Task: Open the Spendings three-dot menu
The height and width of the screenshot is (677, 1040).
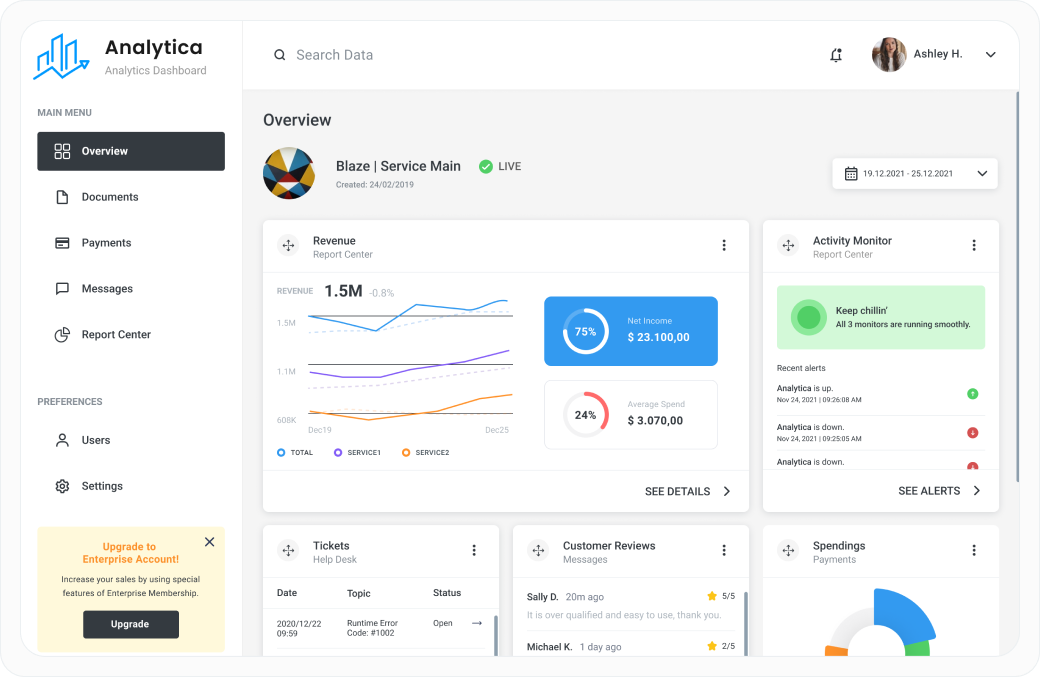Action: (974, 550)
